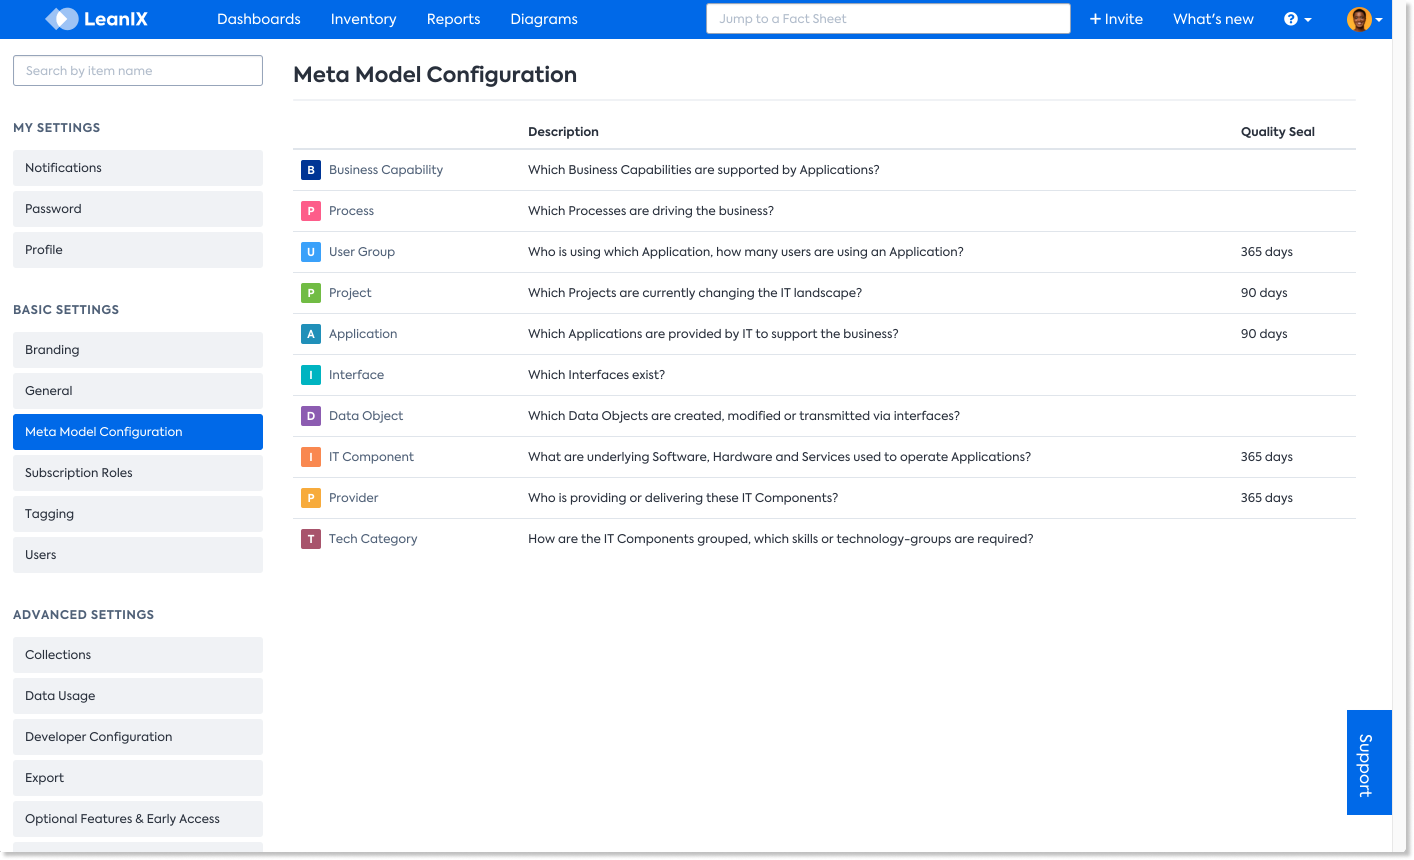Click "Which Interfaces exist?" description
Image resolution: width=1414 pixels, height=860 pixels.
point(596,375)
